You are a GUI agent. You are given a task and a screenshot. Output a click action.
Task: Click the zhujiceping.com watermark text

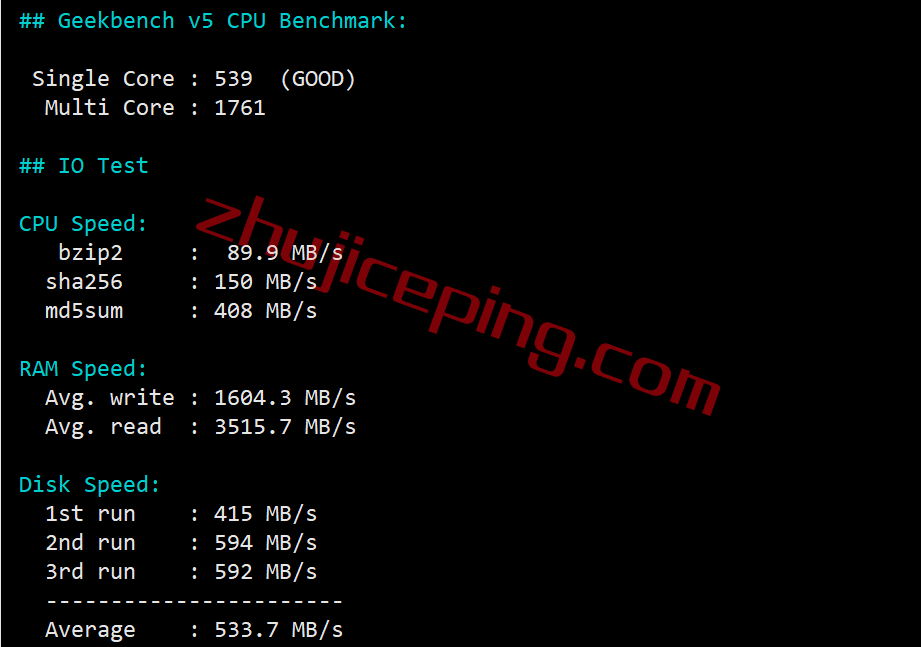(458, 305)
